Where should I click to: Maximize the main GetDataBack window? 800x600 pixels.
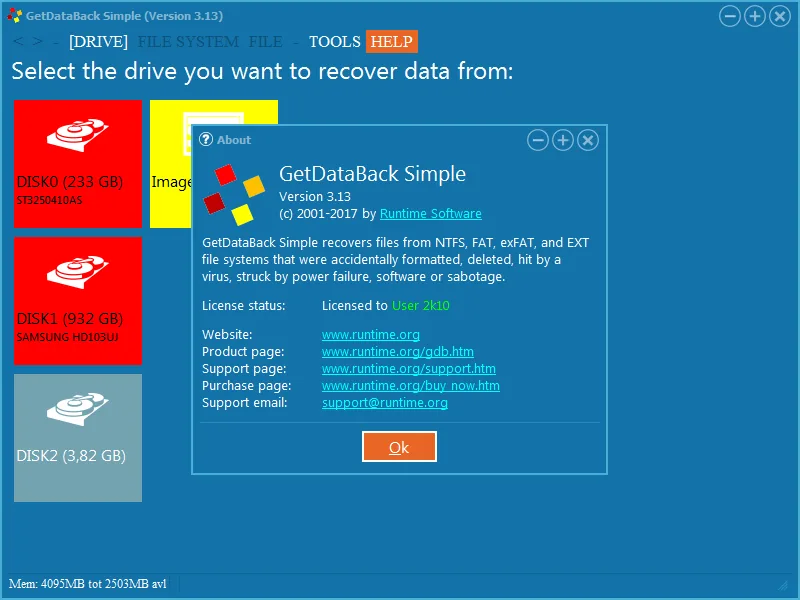pyautogui.click(x=755, y=16)
